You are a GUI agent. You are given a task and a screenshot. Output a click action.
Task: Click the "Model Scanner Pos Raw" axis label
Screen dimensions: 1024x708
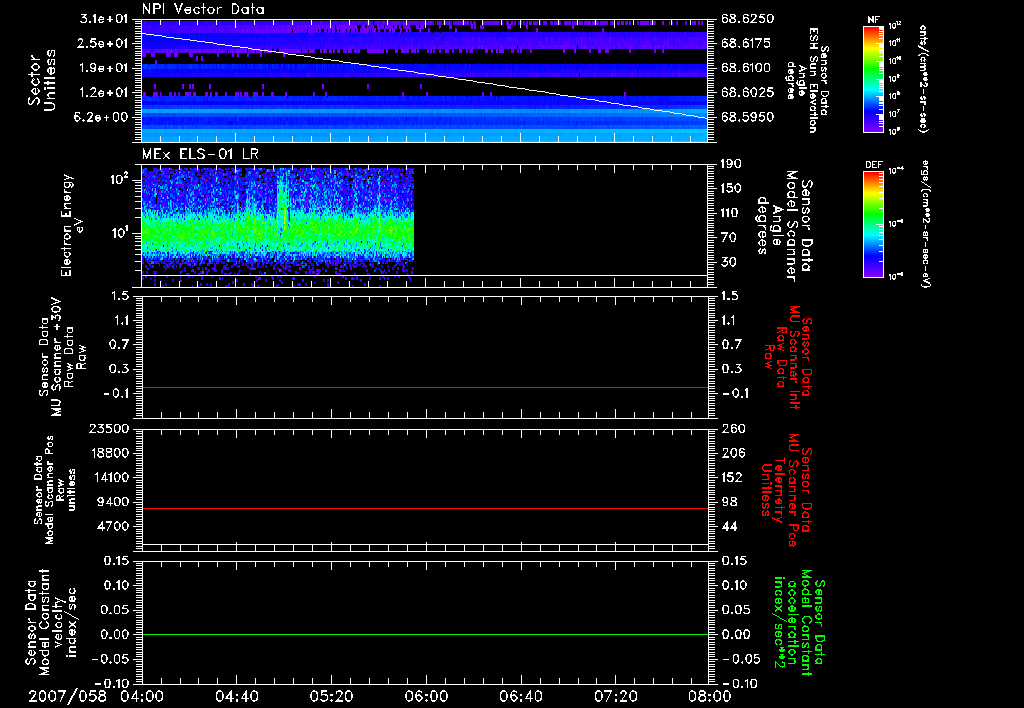[54, 490]
